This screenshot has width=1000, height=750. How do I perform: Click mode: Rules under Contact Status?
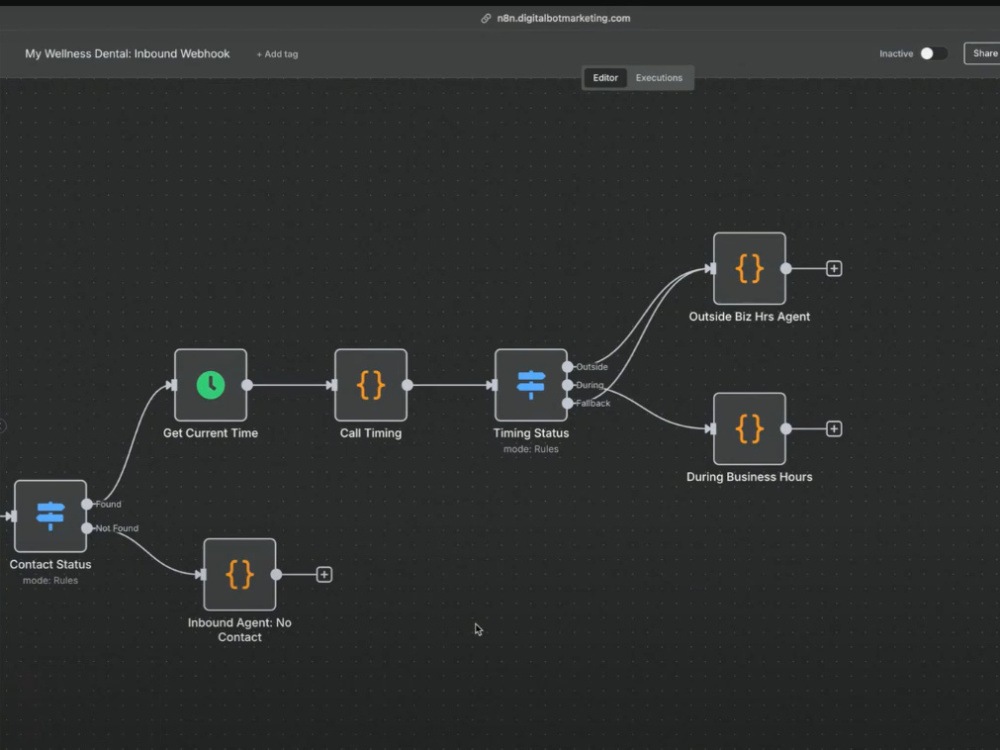(50, 580)
